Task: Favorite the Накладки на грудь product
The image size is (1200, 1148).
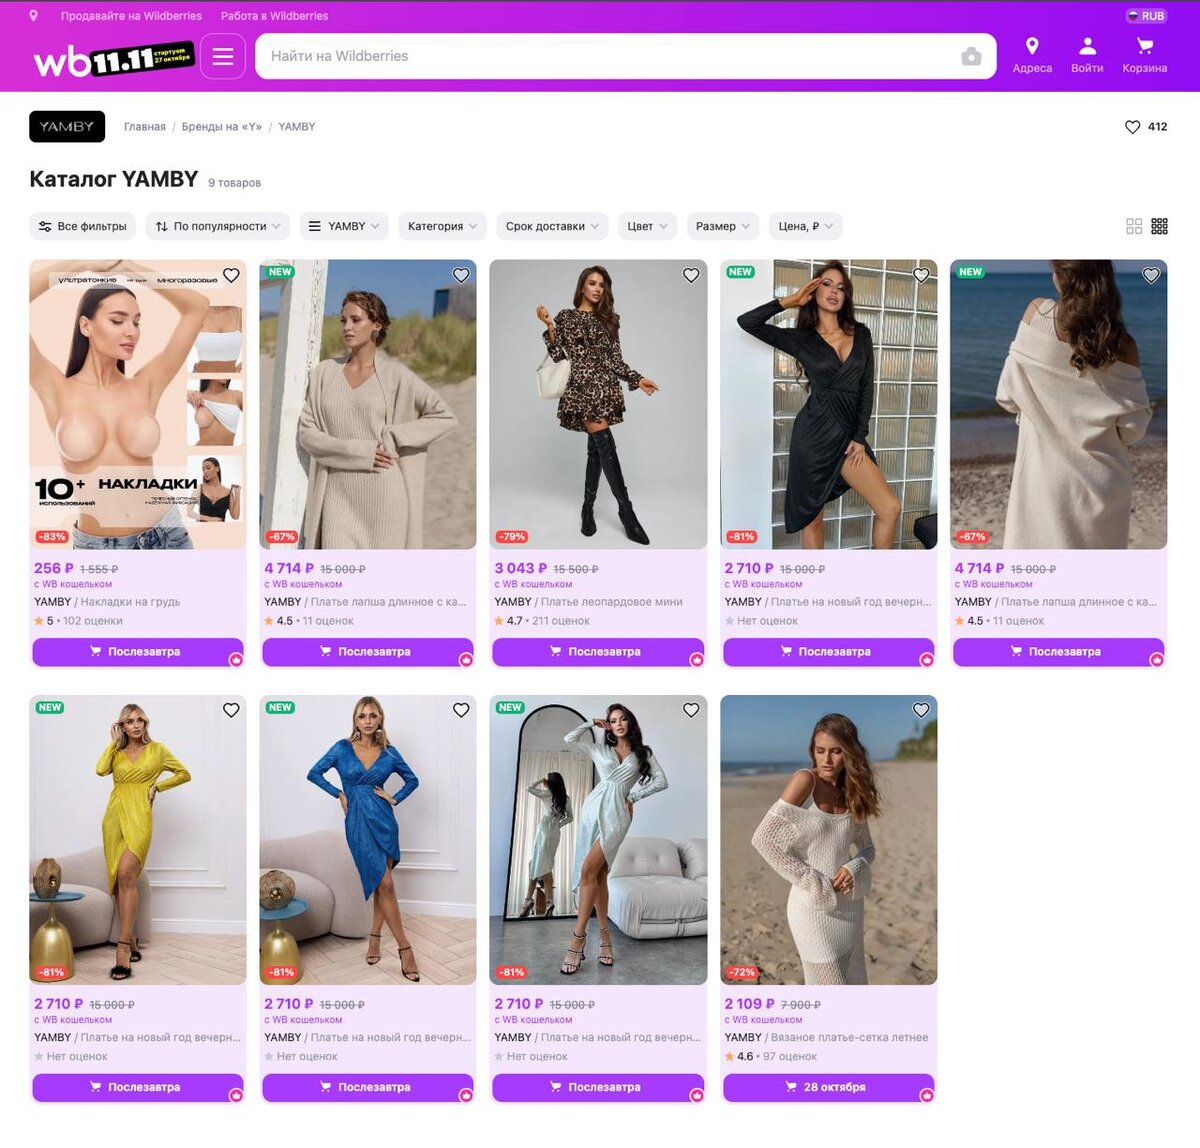Action: 231,275
